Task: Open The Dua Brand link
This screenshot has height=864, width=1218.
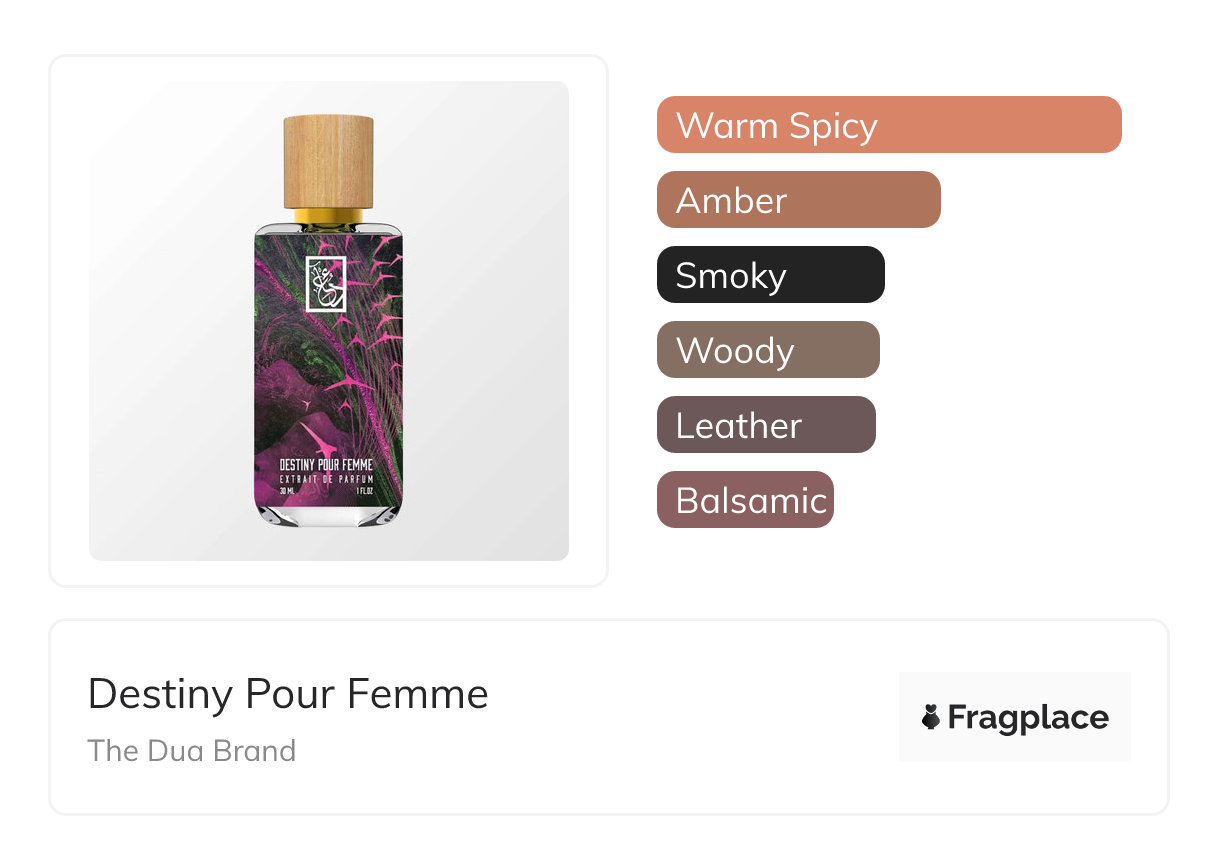Action: 192,751
